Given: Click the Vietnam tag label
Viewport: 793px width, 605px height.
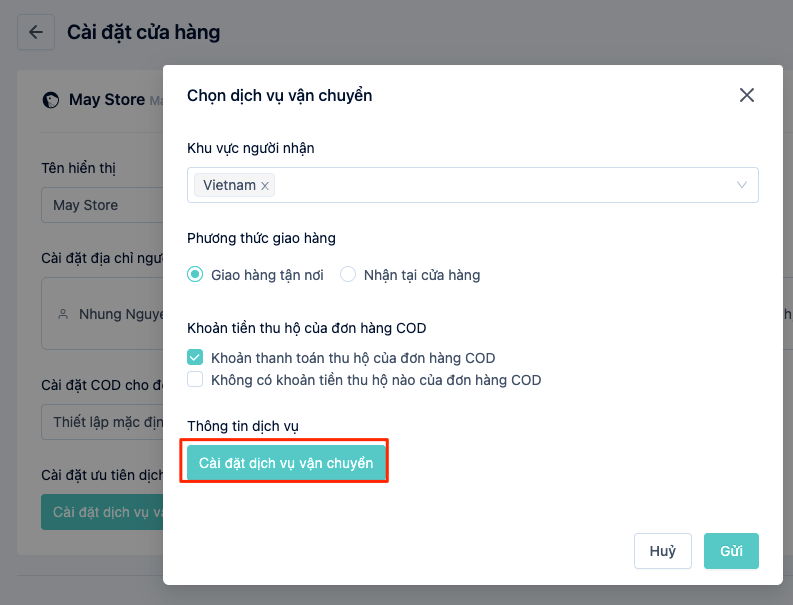Looking at the screenshot, I should (x=230, y=185).
